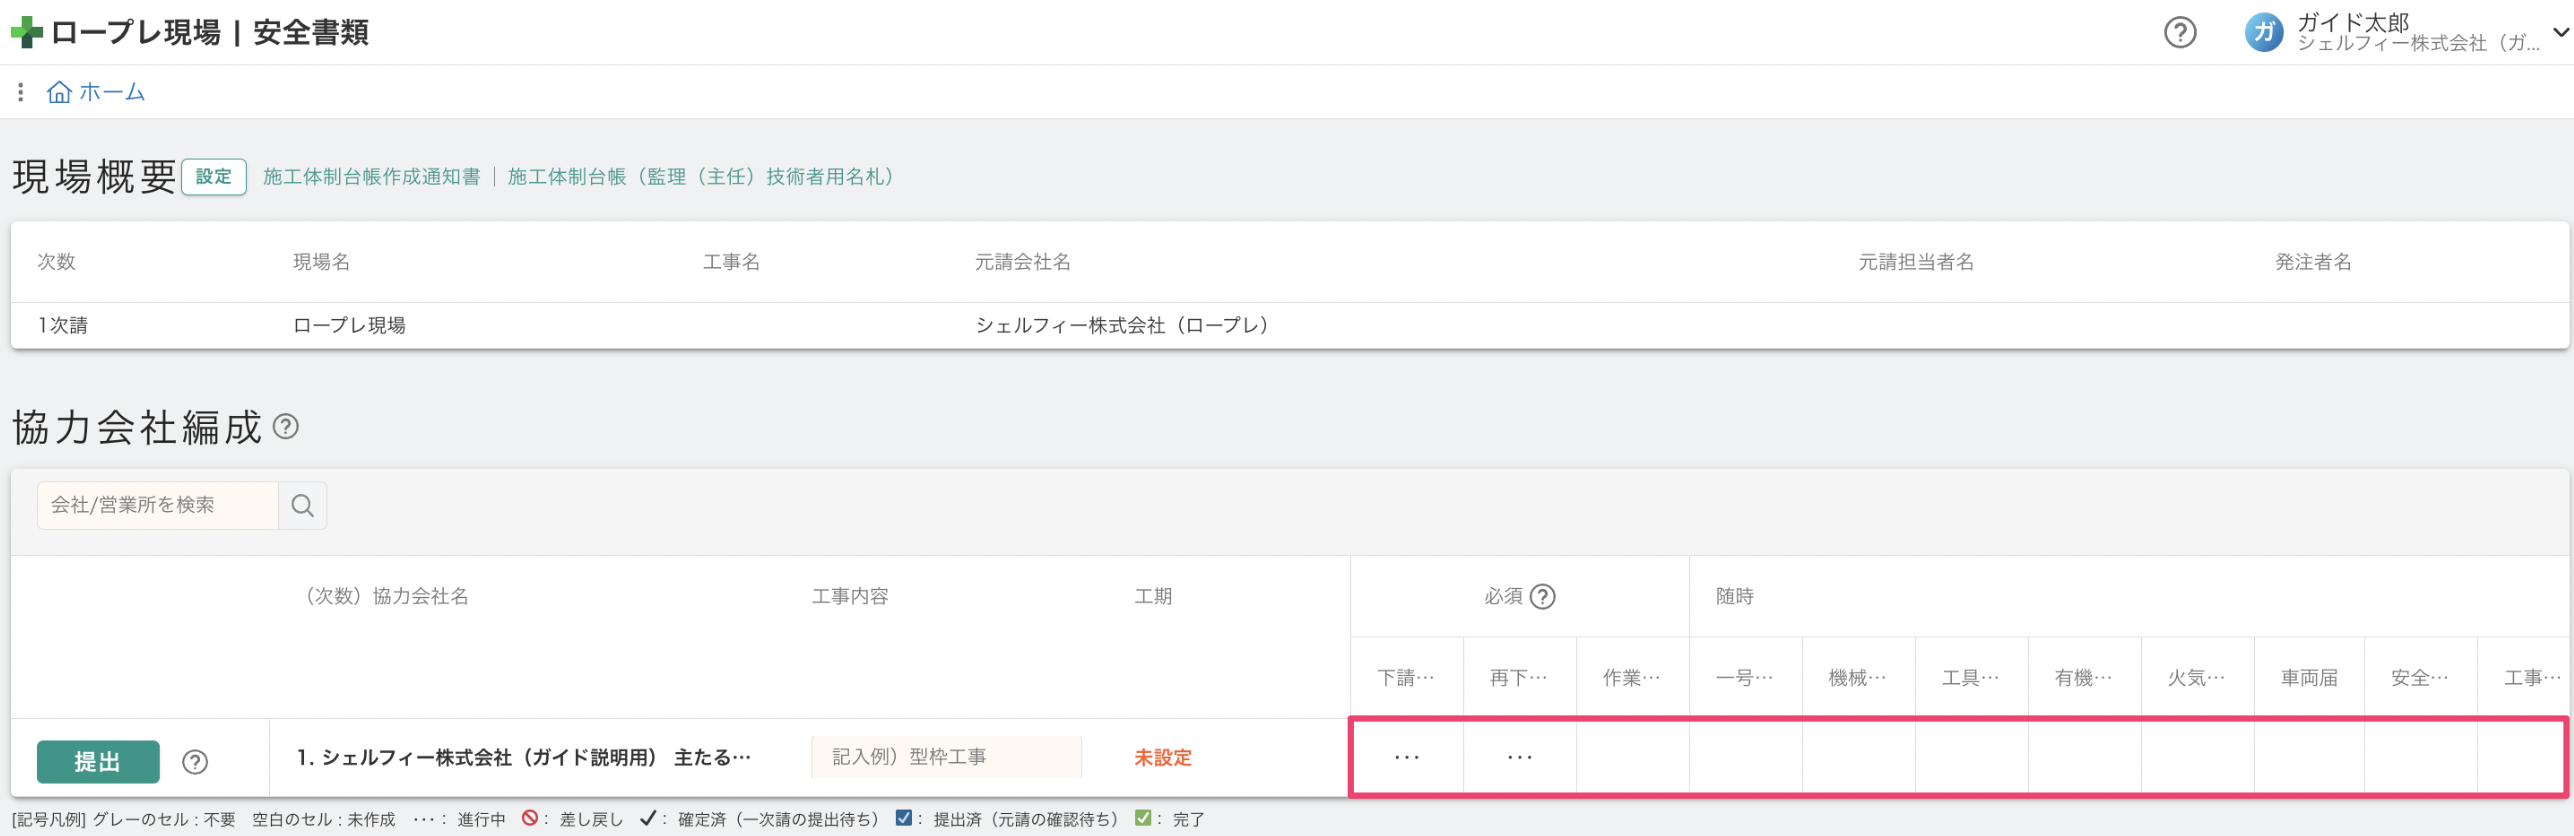Open 施工体制台帳作成通知書 link
Viewport: 2574px width, 836px height.
(x=371, y=177)
